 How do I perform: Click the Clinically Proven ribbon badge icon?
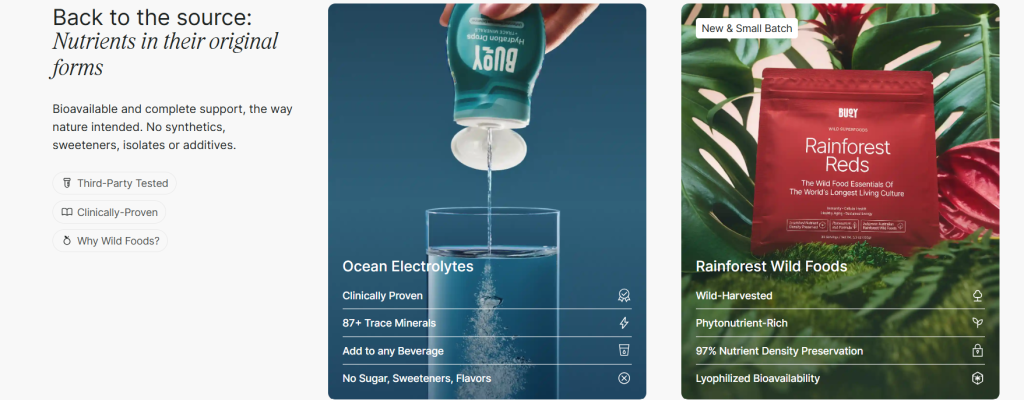tap(624, 295)
